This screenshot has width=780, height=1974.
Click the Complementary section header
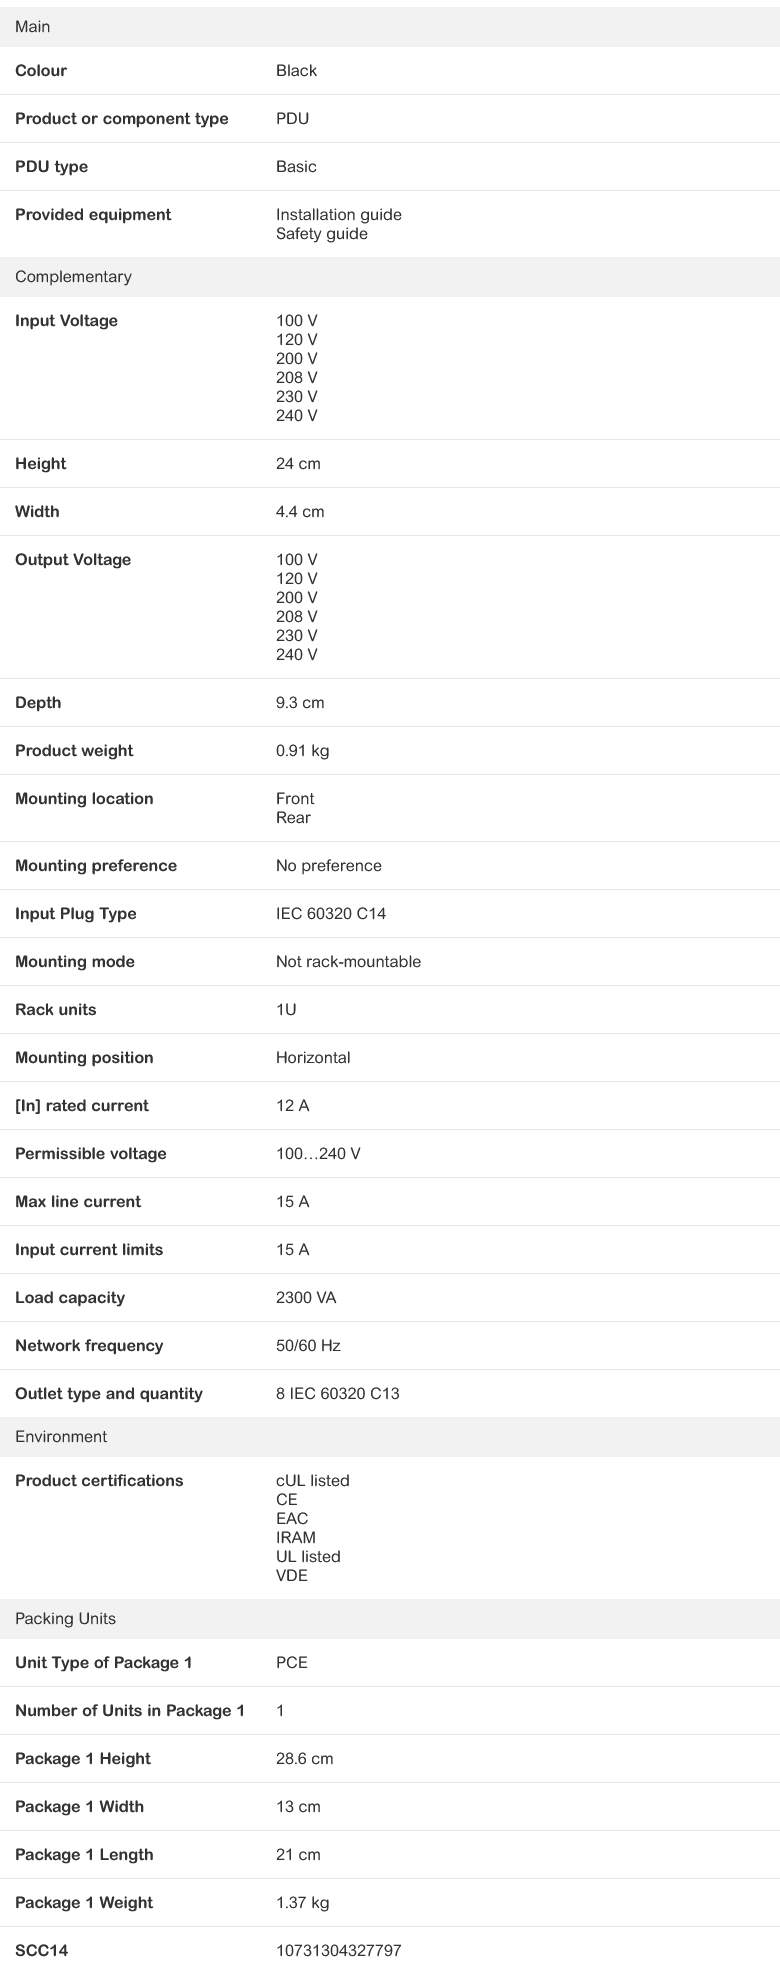tap(73, 277)
